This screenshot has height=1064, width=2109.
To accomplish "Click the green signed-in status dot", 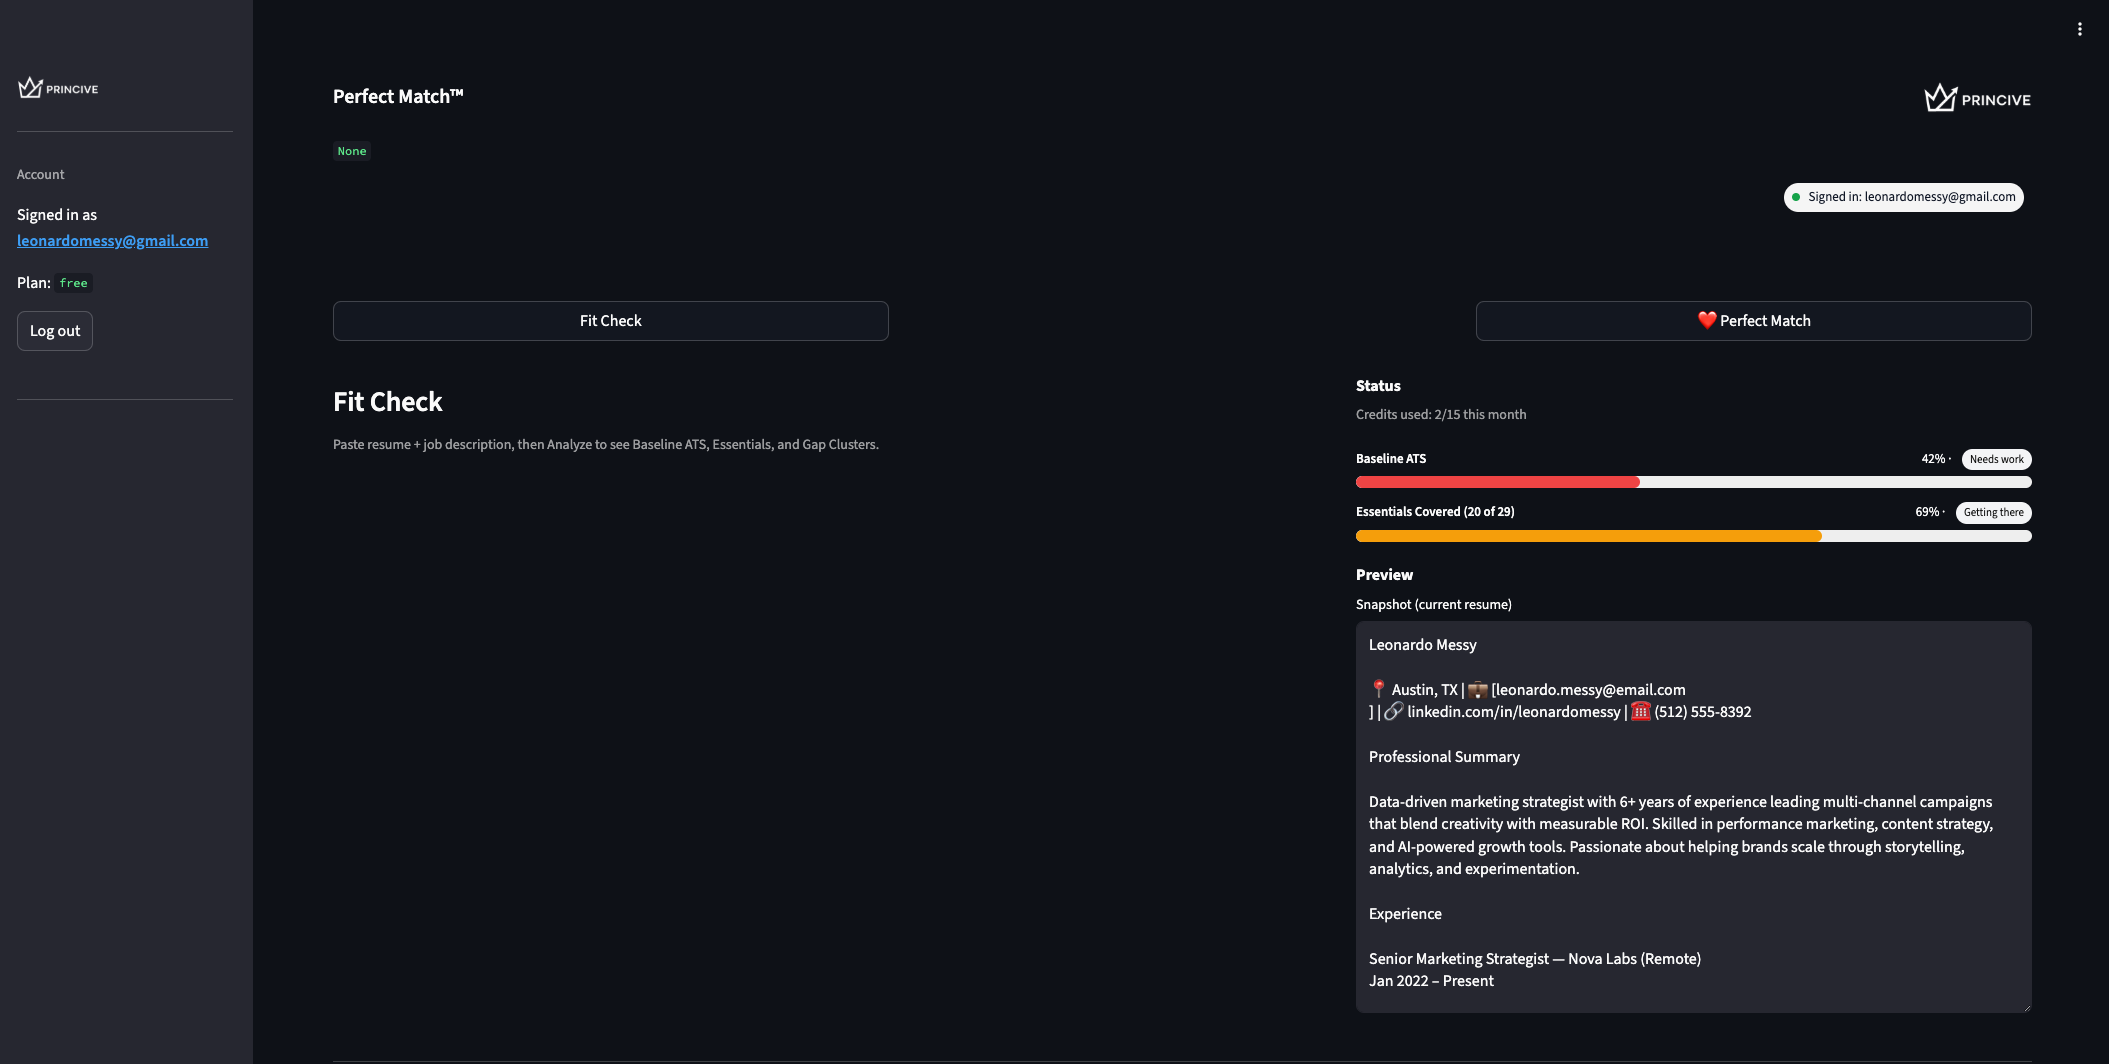I will click(1796, 197).
